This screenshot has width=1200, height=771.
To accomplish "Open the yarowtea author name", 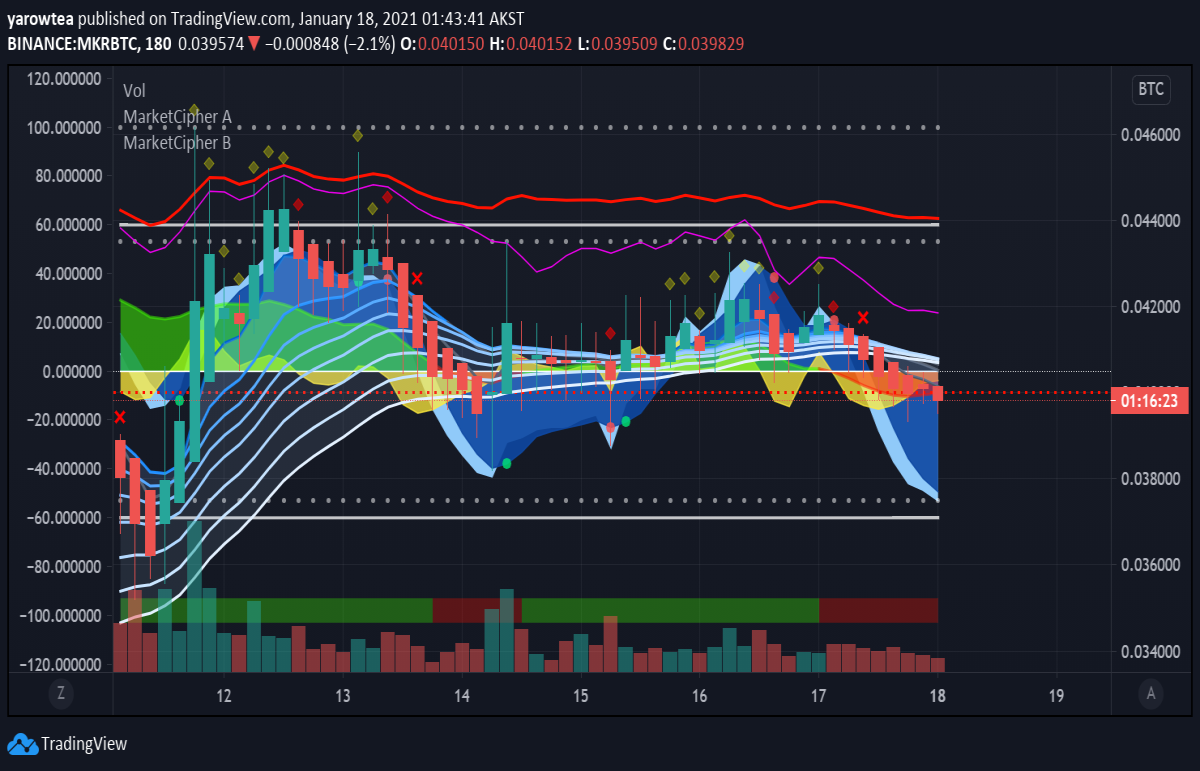I will tap(40, 19).
